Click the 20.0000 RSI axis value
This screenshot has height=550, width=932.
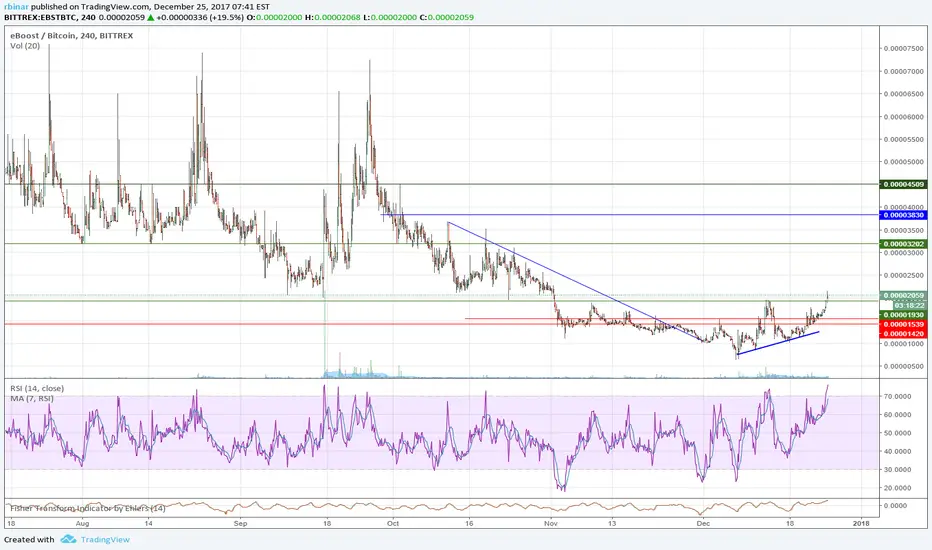[x=898, y=488]
